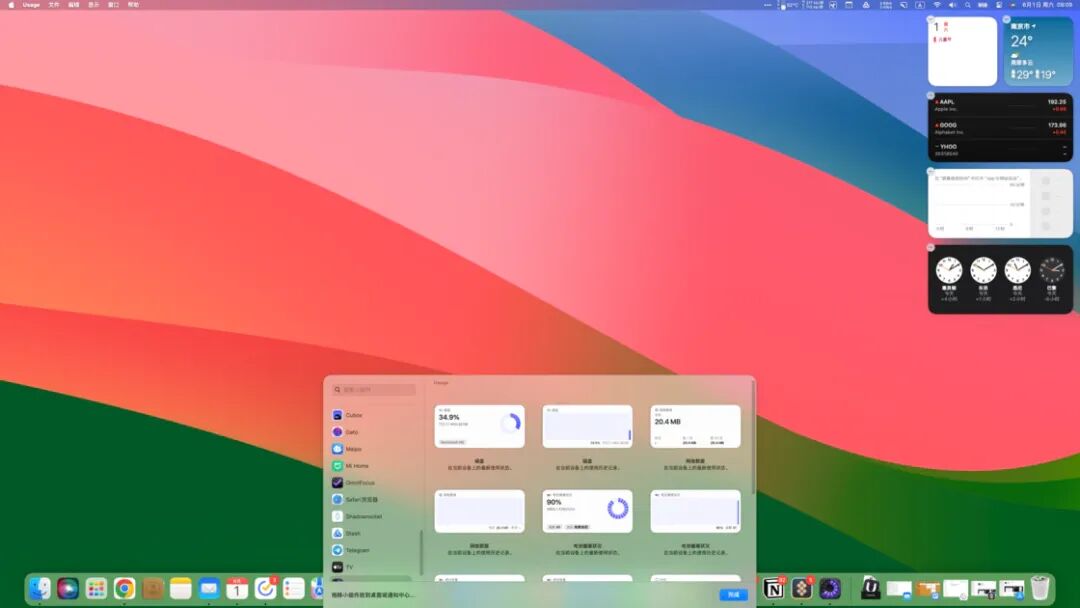The width and height of the screenshot is (1080, 608).
Task: Click the AAPL row in stocks widget
Action: click(x=1000, y=105)
